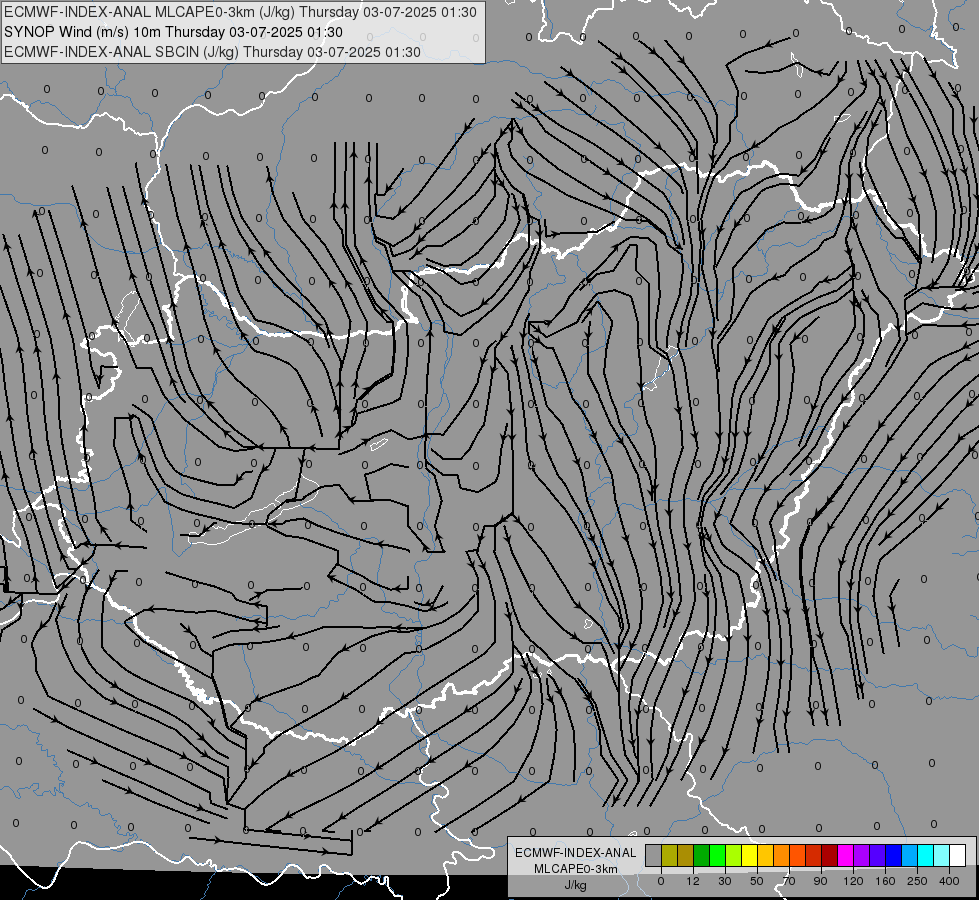Click the legend tick value 400
The width and height of the screenshot is (979, 900).
[x=949, y=881]
